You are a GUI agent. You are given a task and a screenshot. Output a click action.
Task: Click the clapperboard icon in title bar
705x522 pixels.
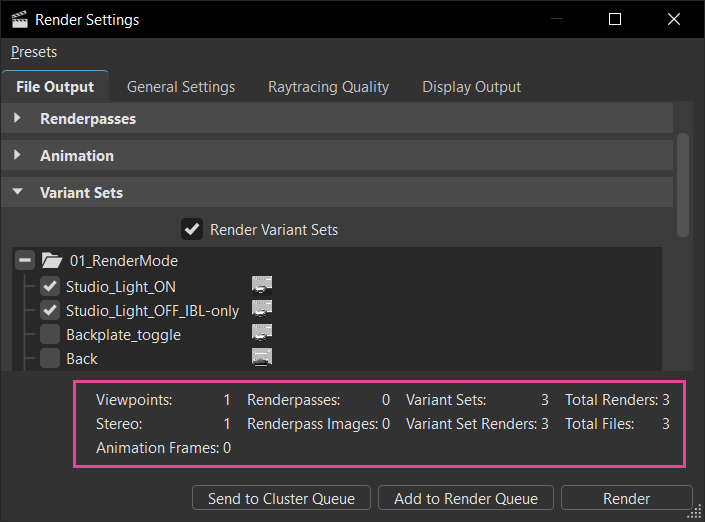pos(19,19)
